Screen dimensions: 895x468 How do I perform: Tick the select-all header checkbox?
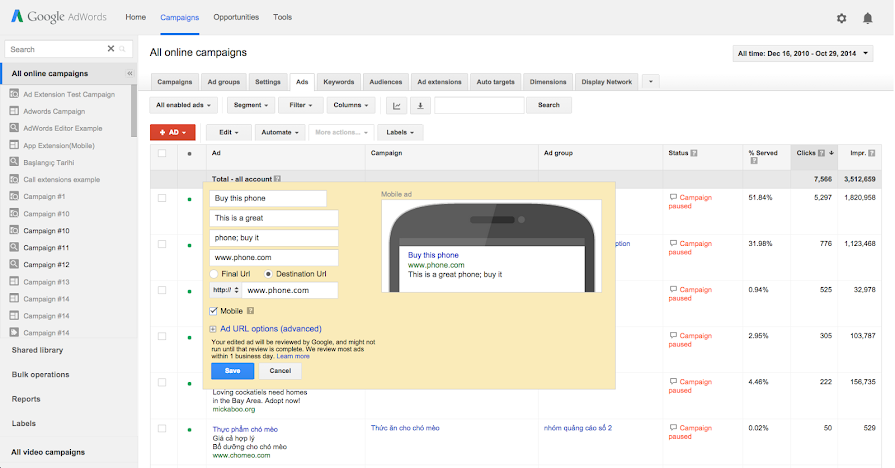[162, 153]
